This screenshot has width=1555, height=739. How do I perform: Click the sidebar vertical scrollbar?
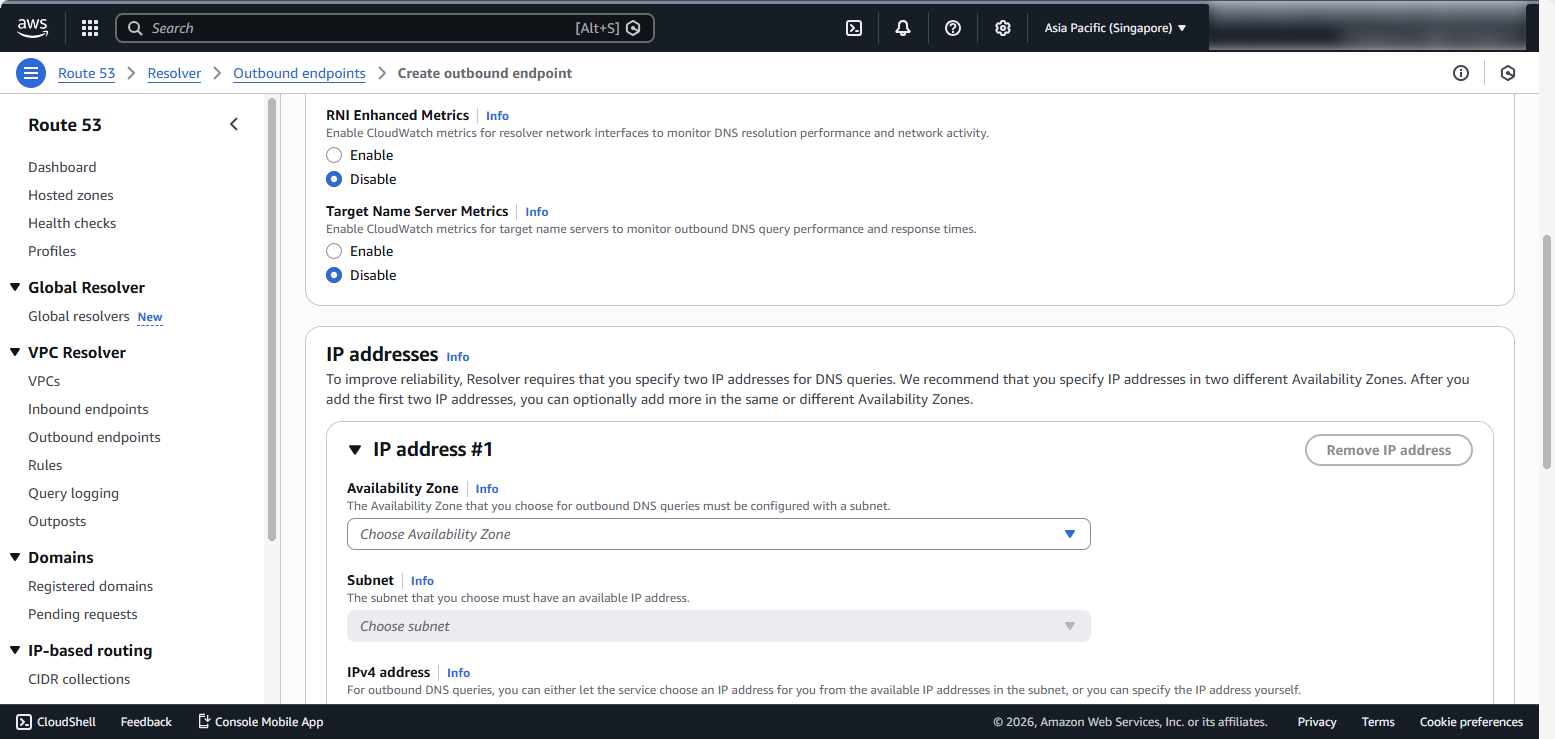tap(271, 320)
